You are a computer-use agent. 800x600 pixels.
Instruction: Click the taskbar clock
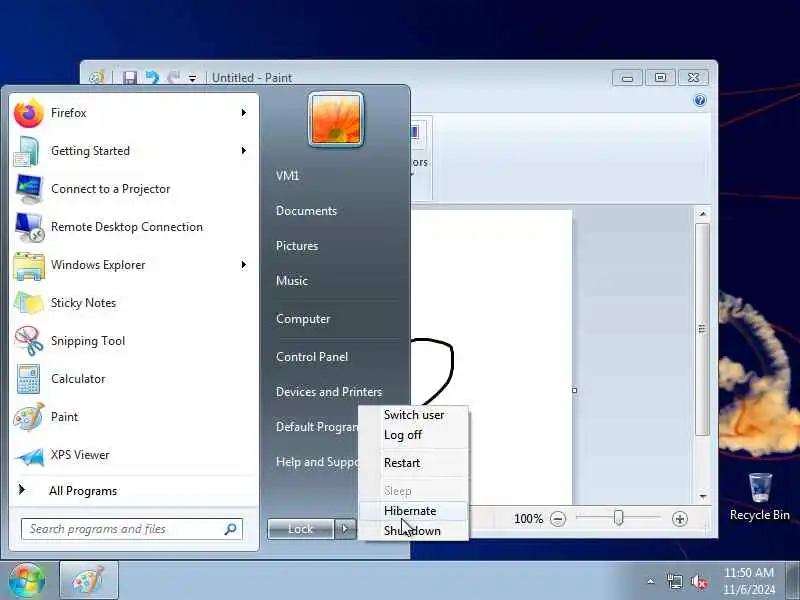tap(749, 581)
